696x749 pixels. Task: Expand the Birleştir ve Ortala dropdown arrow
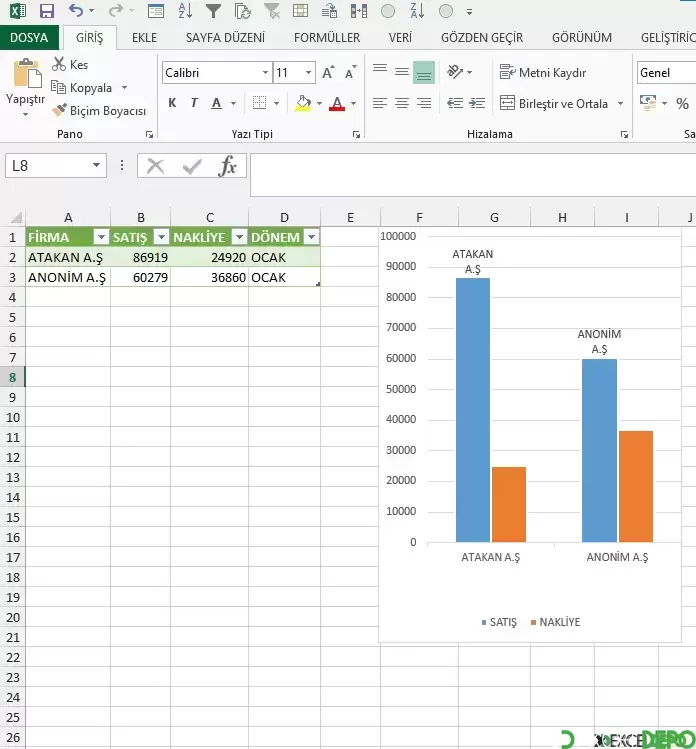point(621,103)
